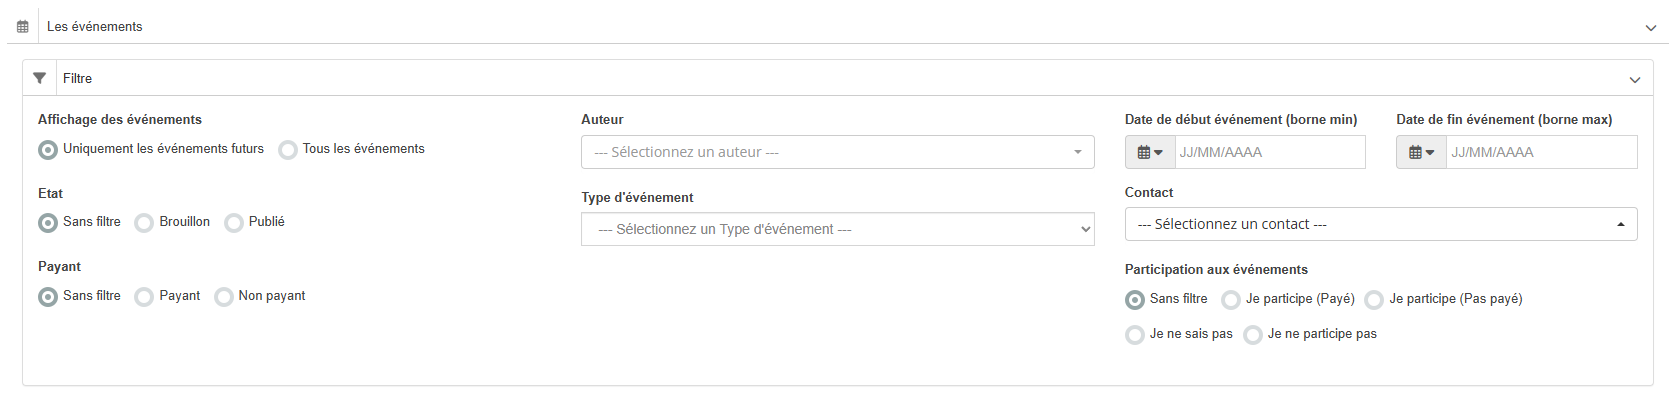Choose Brouillon under Etat
The width and height of the screenshot is (1674, 417).
[x=144, y=223]
